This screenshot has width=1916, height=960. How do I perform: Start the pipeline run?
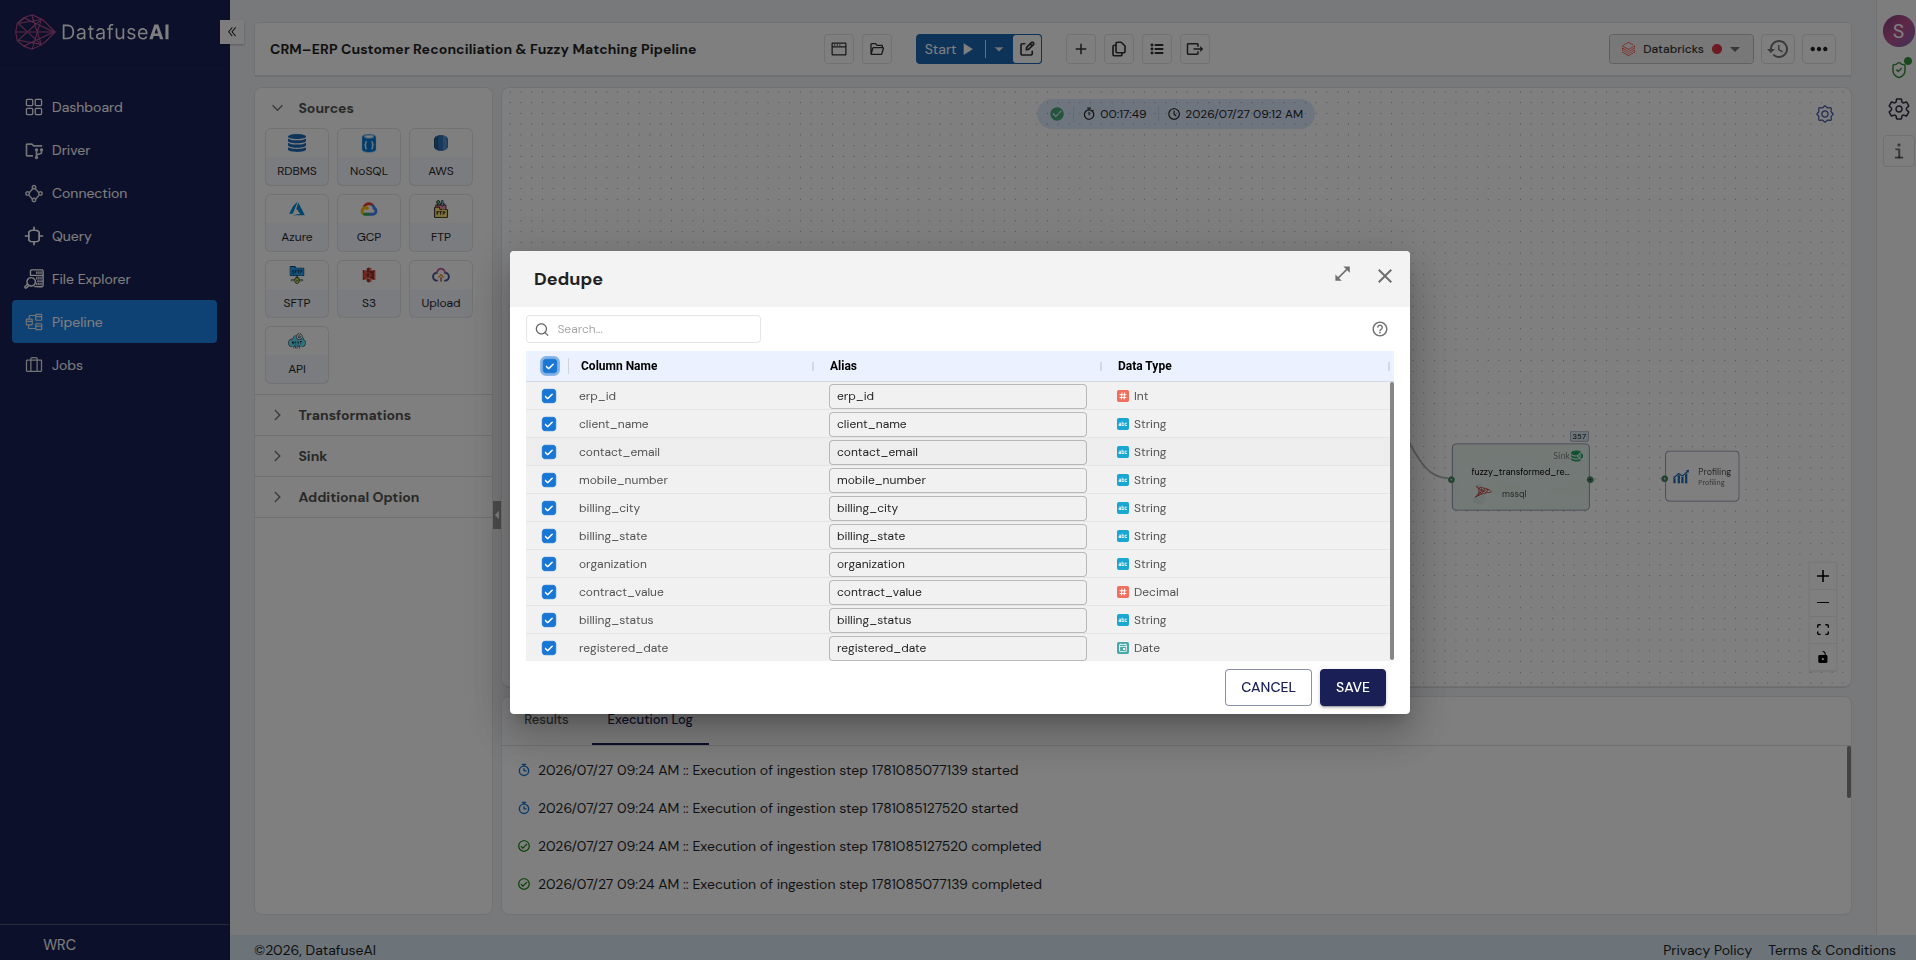pyautogui.click(x=950, y=49)
